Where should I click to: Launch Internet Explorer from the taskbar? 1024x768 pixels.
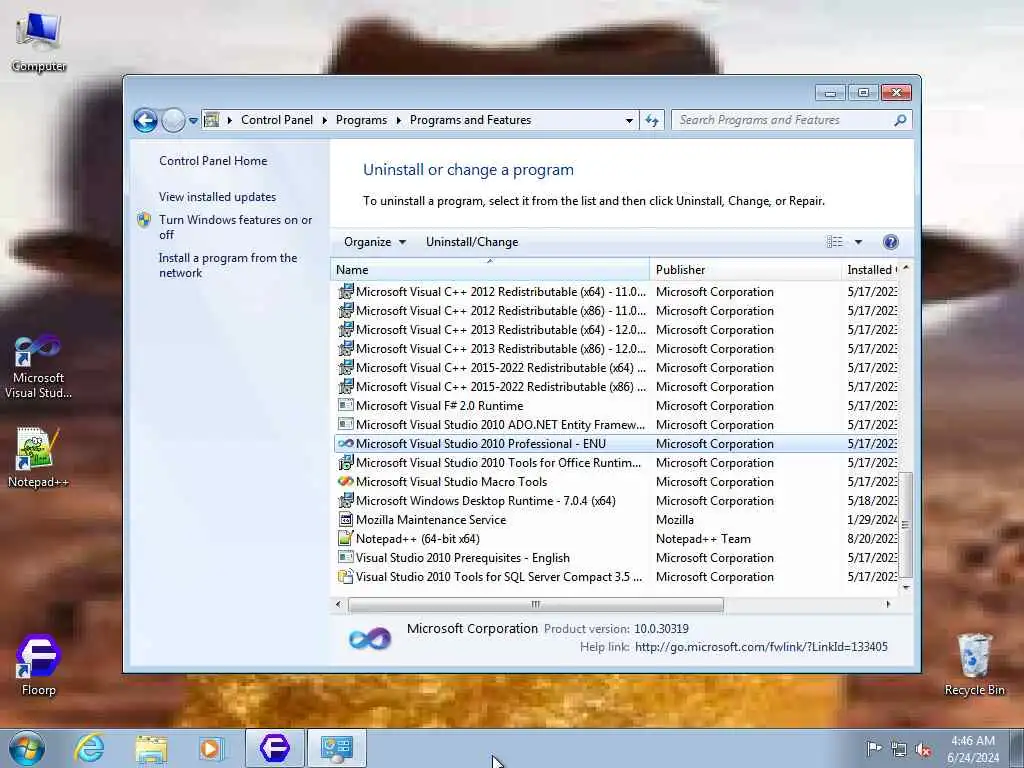(89, 748)
